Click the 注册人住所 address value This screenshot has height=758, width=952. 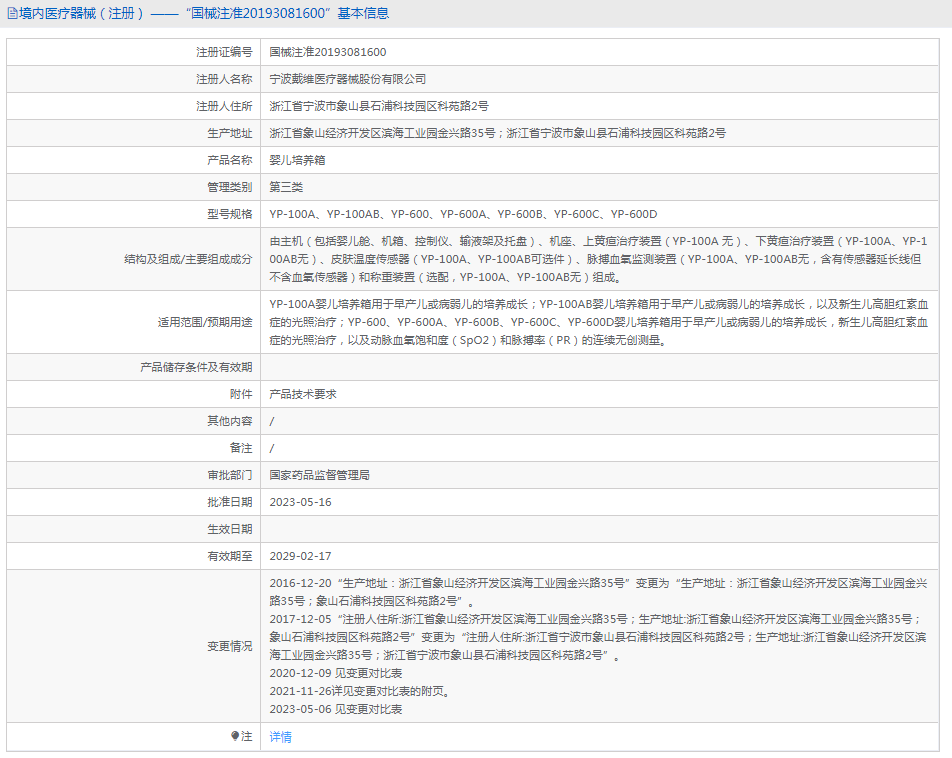coord(379,106)
